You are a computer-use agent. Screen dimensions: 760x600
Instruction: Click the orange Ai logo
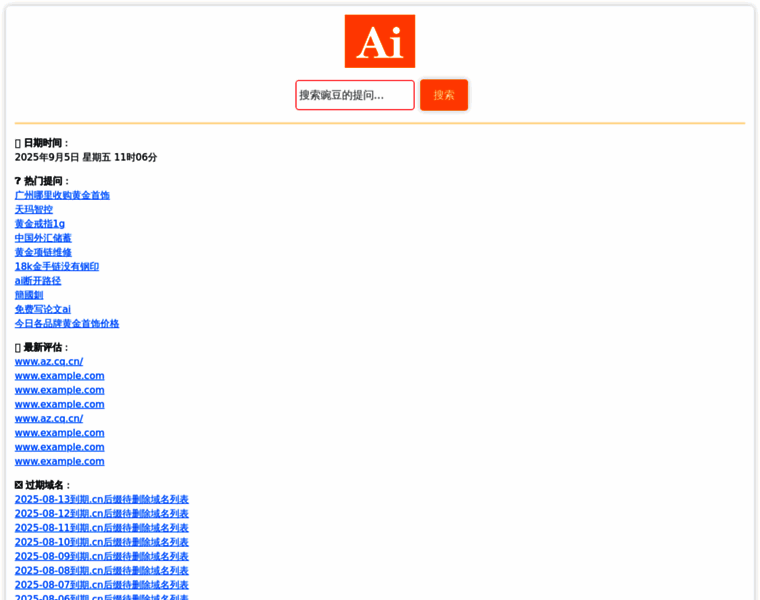tap(380, 41)
